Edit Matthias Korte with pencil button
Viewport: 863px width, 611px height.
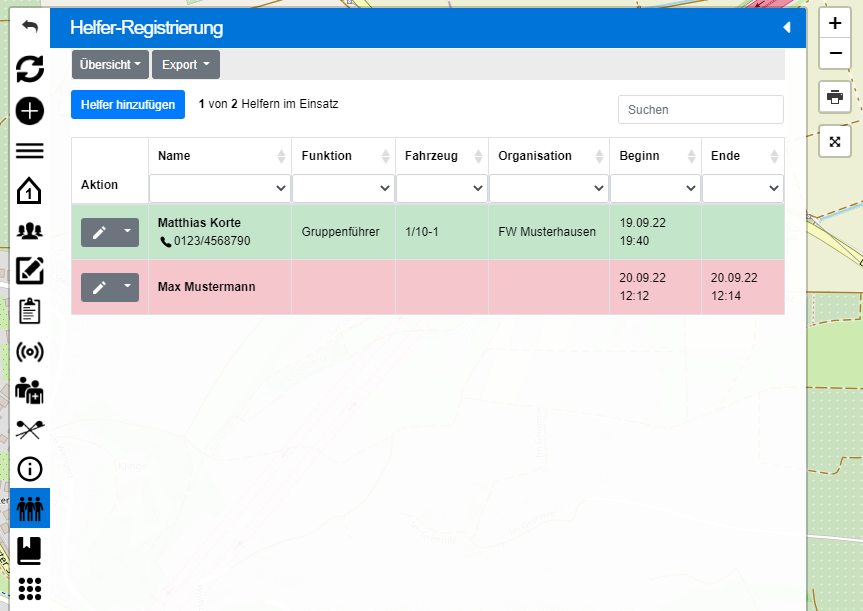tap(99, 232)
